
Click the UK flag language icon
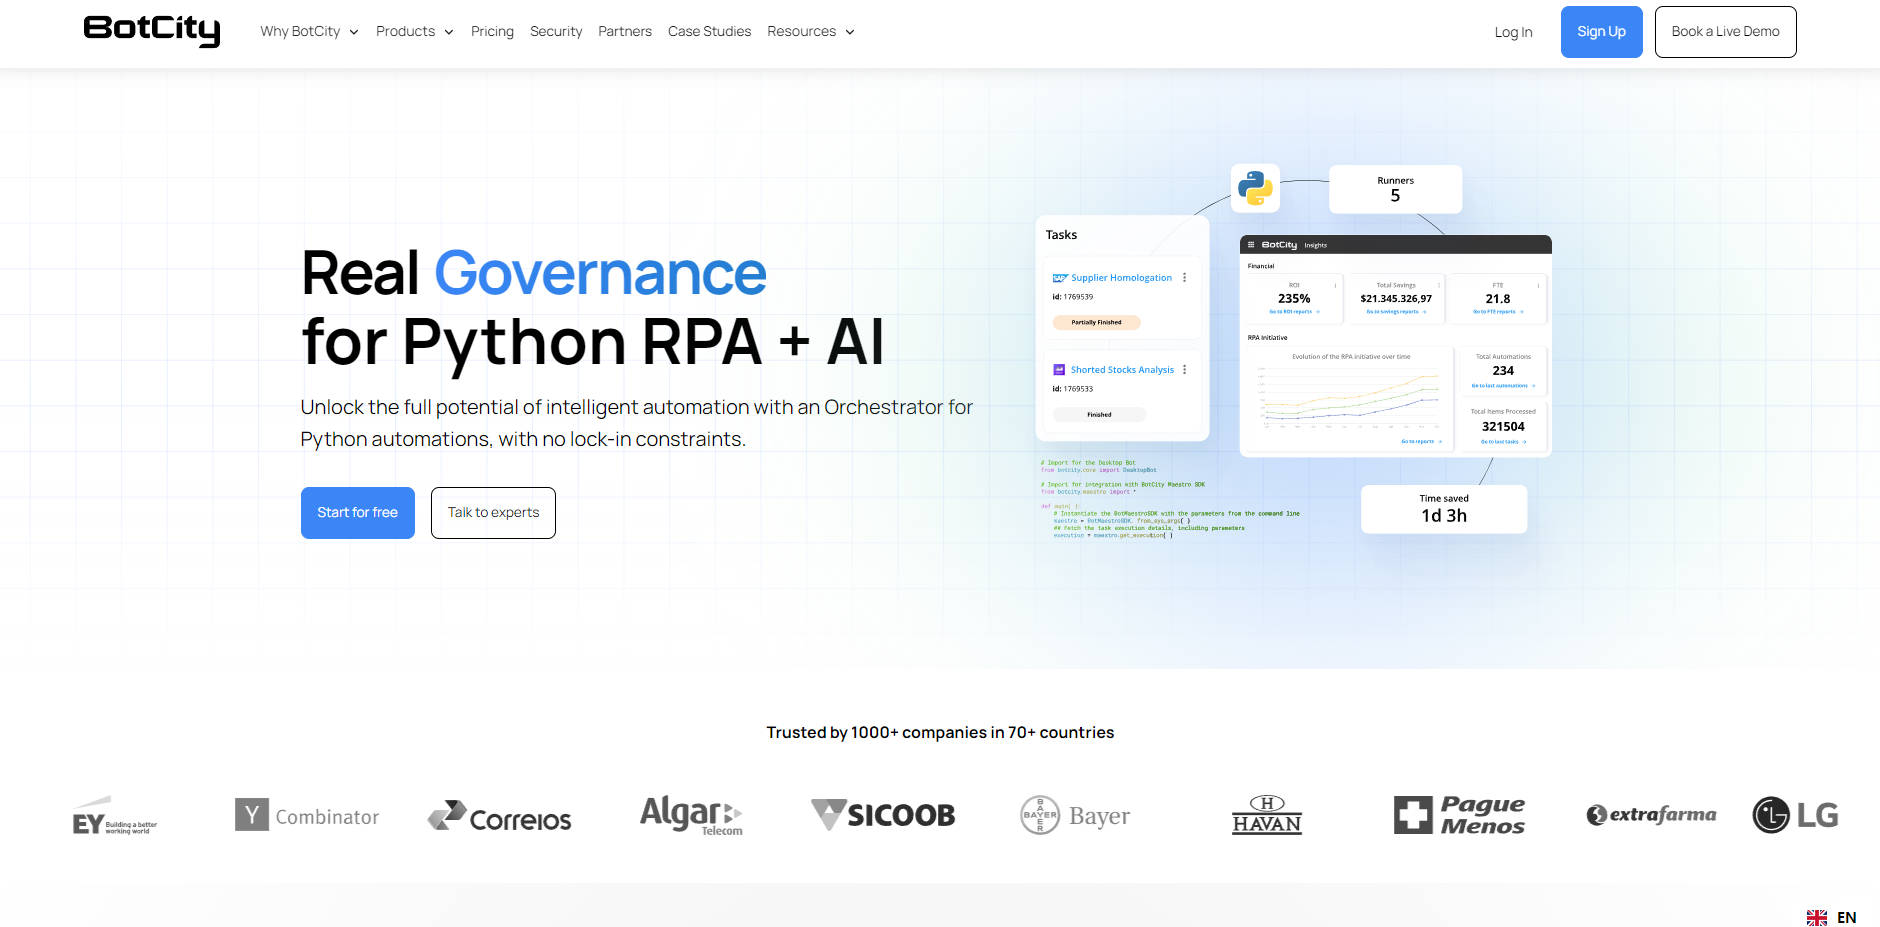coord(1816,917)
